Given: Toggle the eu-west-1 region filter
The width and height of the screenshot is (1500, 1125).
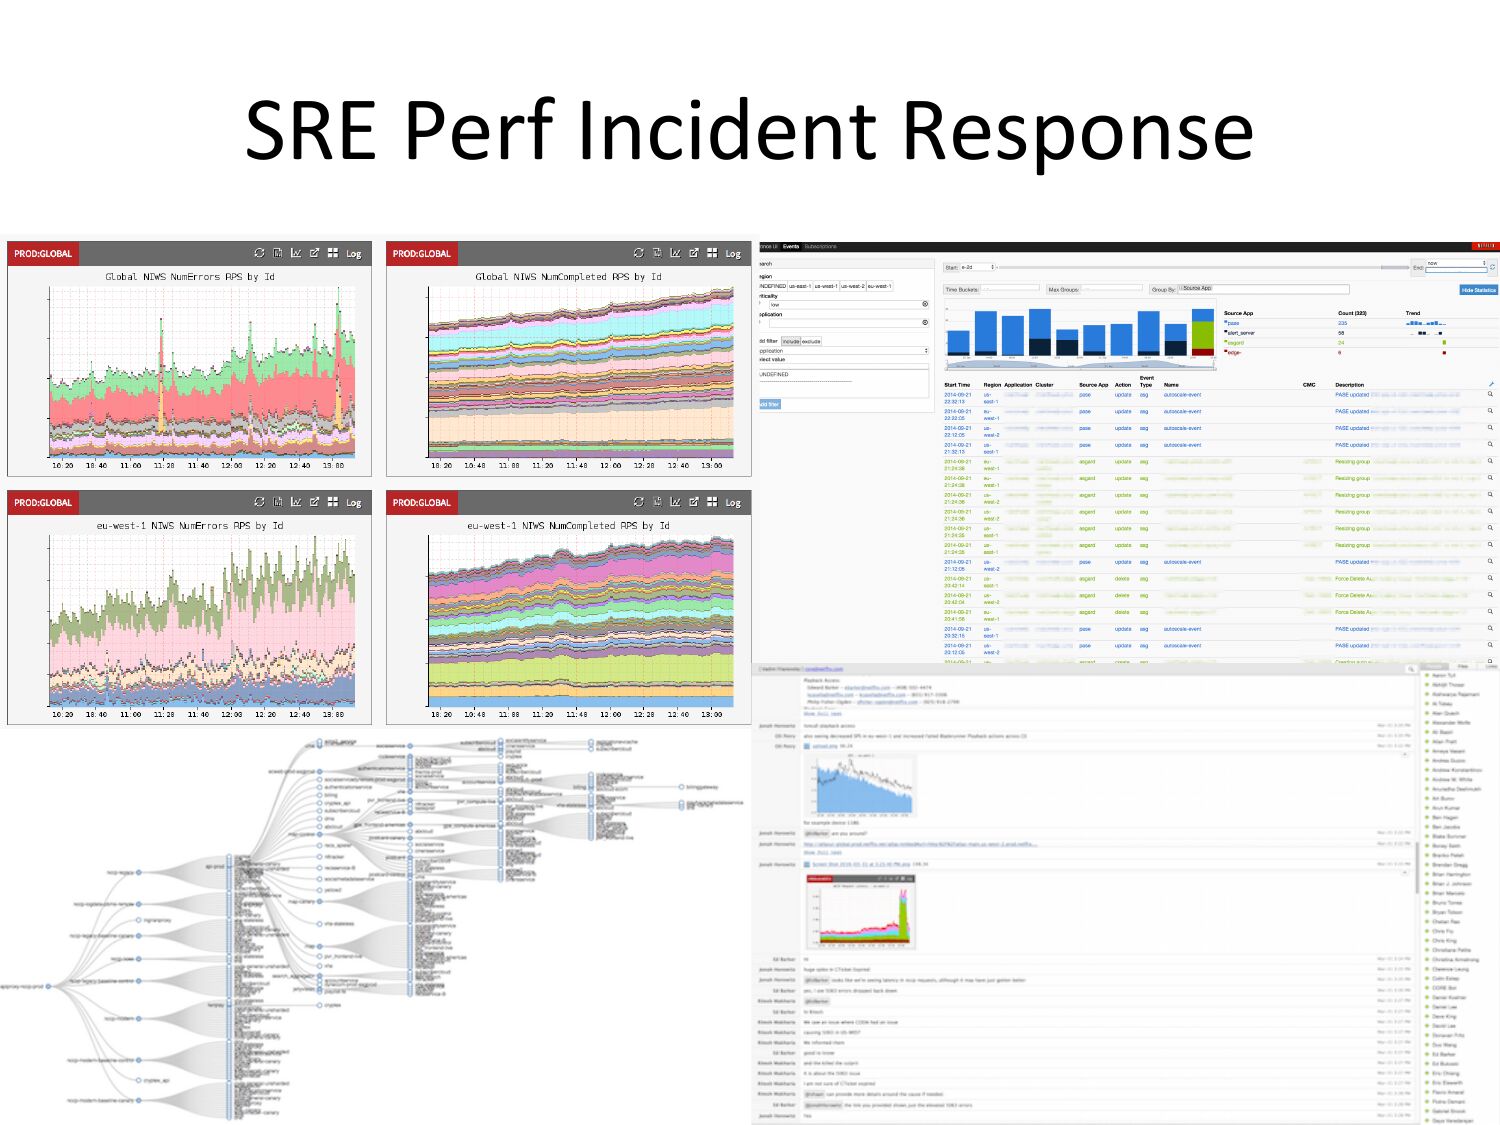Looking at the screenshot, I should tap(879, 286).
